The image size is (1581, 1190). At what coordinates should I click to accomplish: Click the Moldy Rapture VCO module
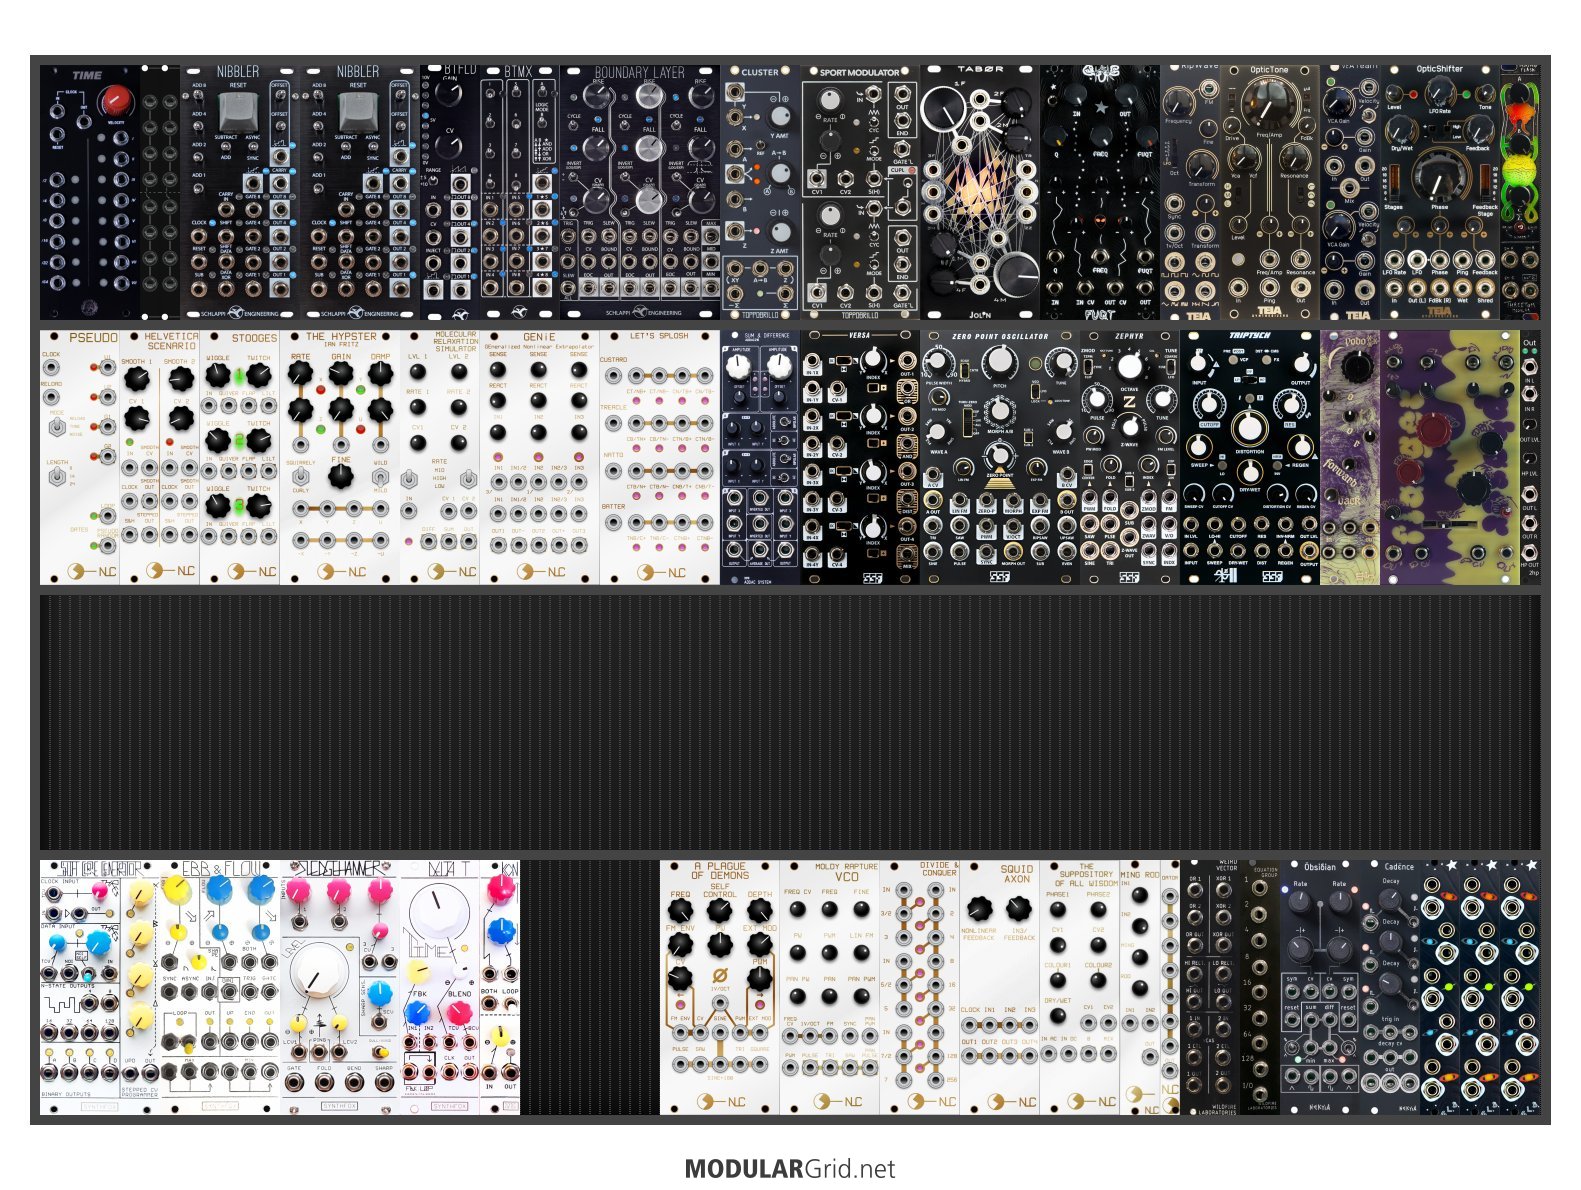[x=830, y=987]
